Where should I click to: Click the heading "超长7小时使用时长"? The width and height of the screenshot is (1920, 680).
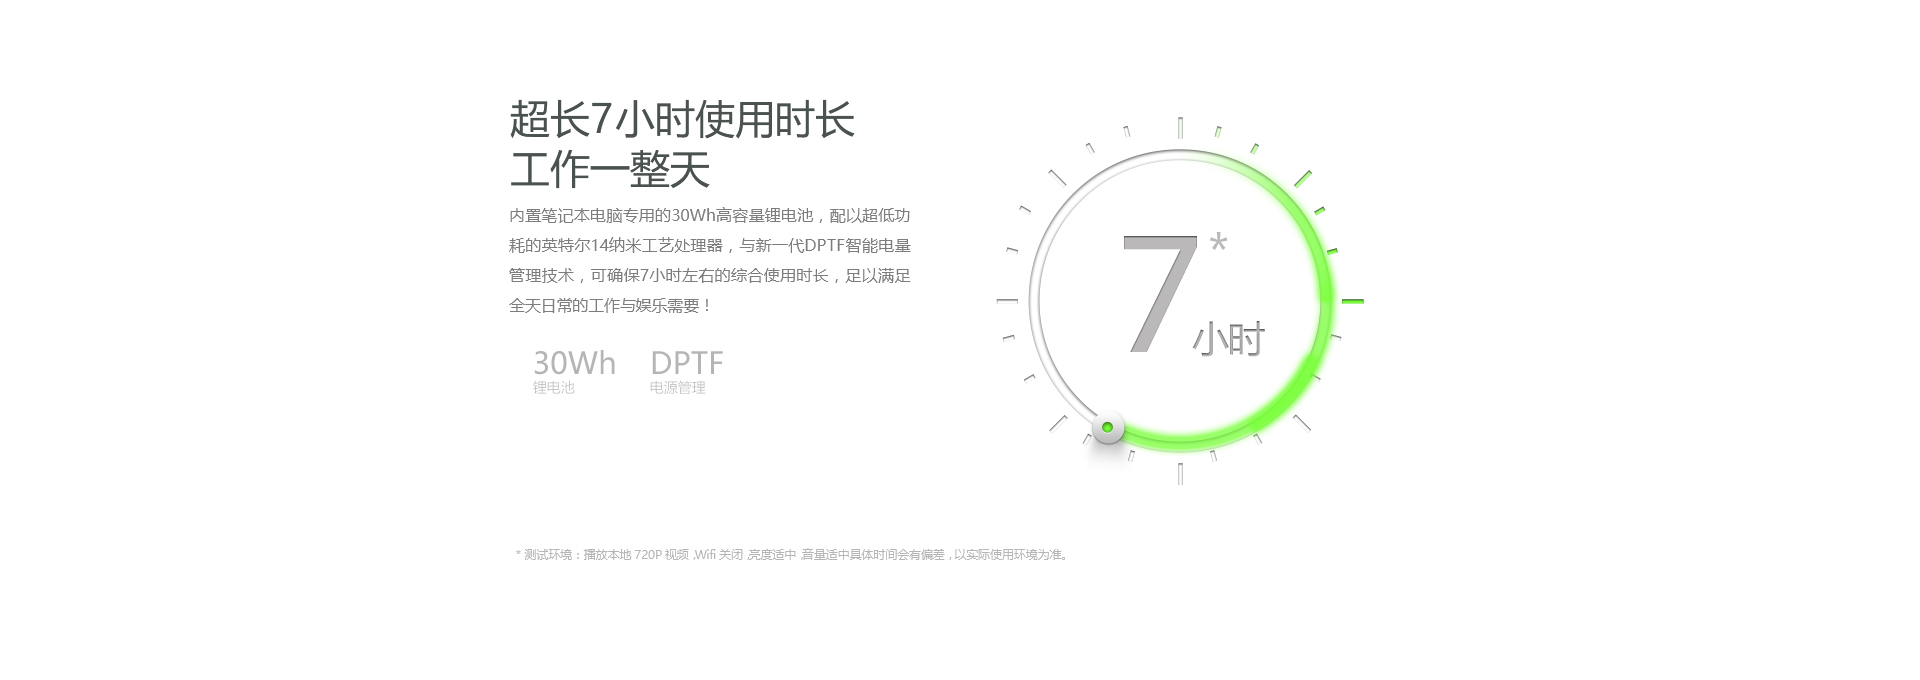682,120
